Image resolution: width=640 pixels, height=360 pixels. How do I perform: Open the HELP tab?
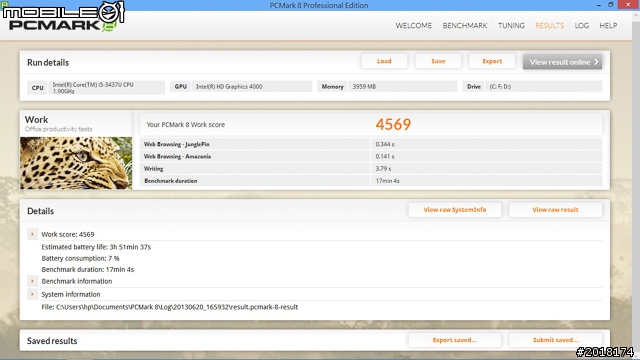pyautogui.click(x=608, y=25)
